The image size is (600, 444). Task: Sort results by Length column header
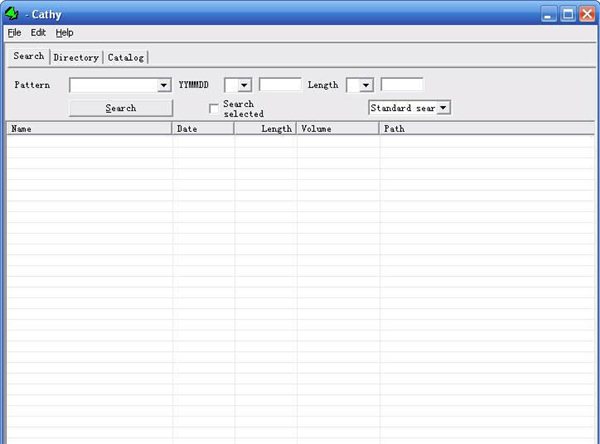(x=265, y=129)
